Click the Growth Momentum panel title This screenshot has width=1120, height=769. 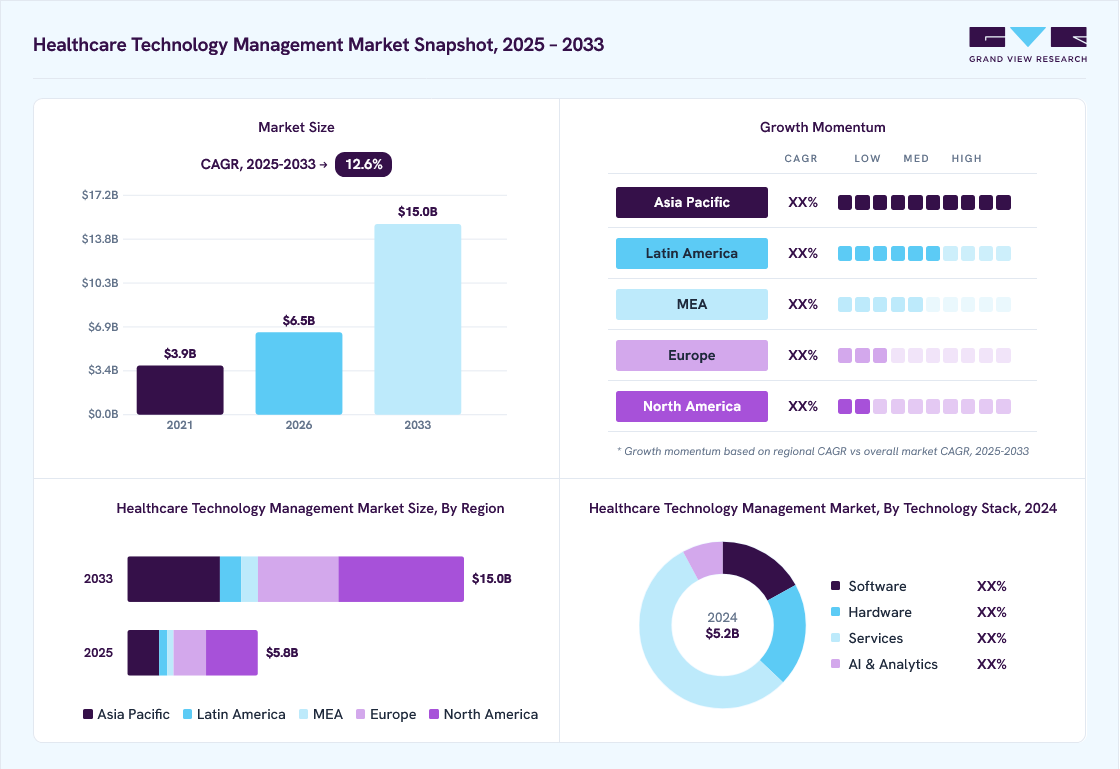coord(822,127)
